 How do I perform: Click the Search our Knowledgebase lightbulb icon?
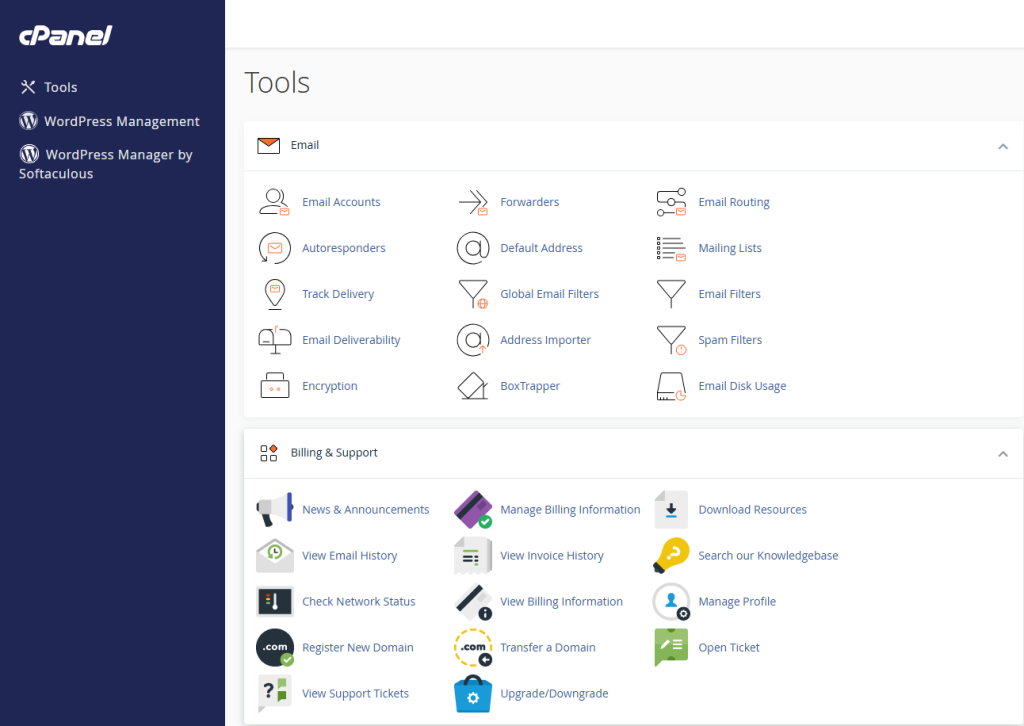tap(671, 556)
